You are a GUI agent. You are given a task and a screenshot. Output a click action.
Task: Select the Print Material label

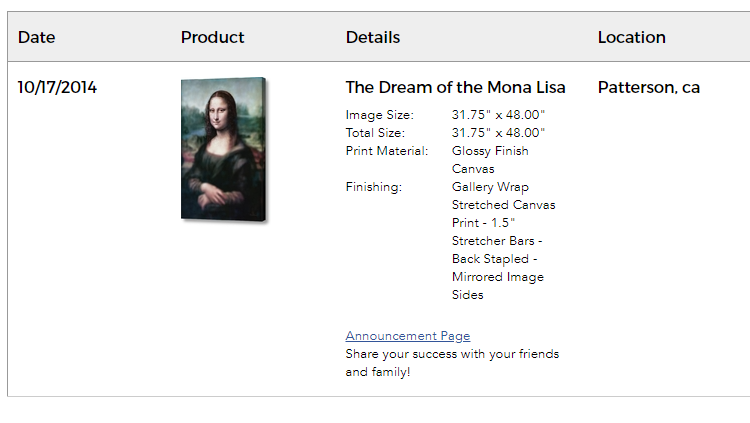coord(387,151)
